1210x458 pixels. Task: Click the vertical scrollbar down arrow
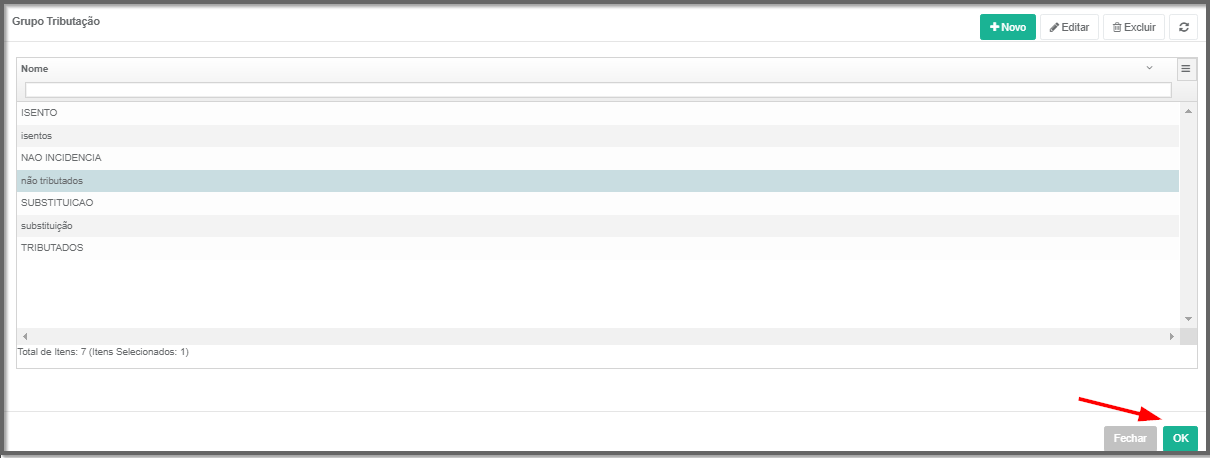[1188, 319]
